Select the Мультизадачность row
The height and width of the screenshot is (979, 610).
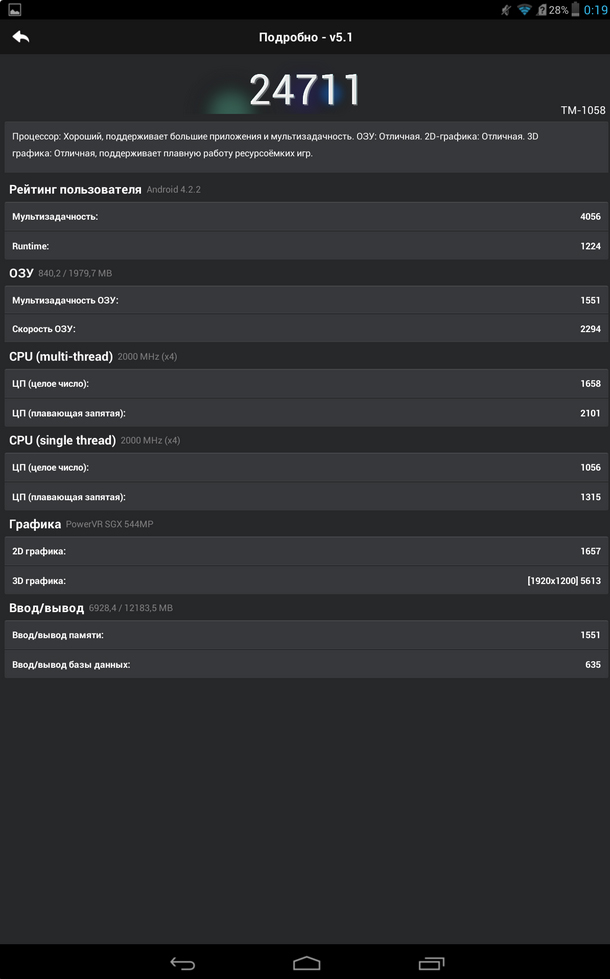[305, 217]
